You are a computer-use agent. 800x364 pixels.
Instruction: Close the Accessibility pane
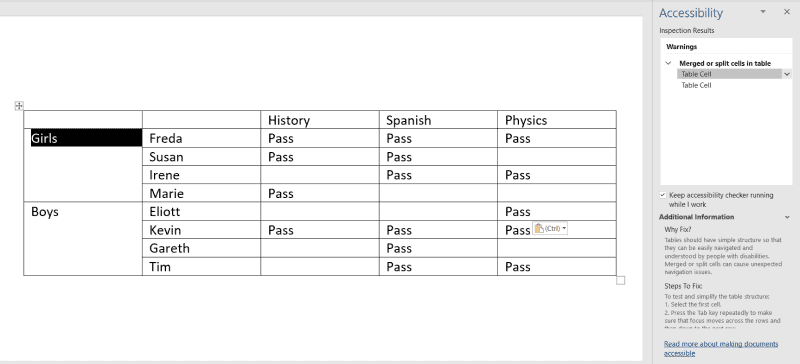pos(786,12)
